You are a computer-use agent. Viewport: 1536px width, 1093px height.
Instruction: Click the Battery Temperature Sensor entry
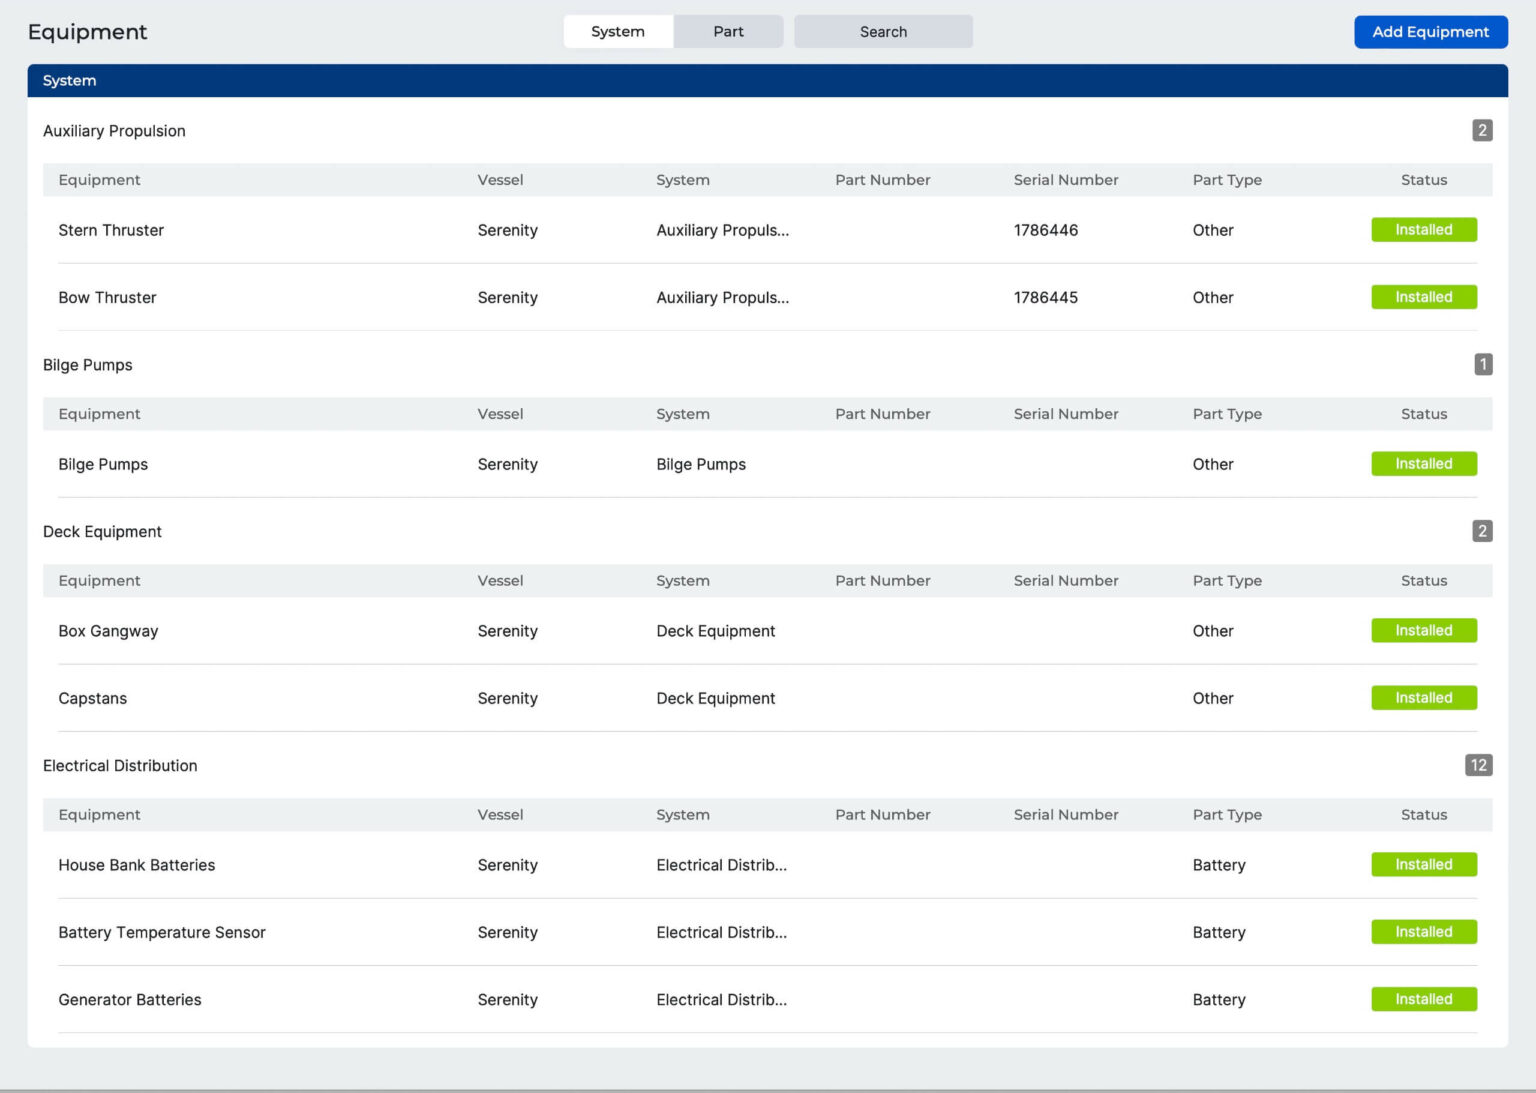point(162,932)
